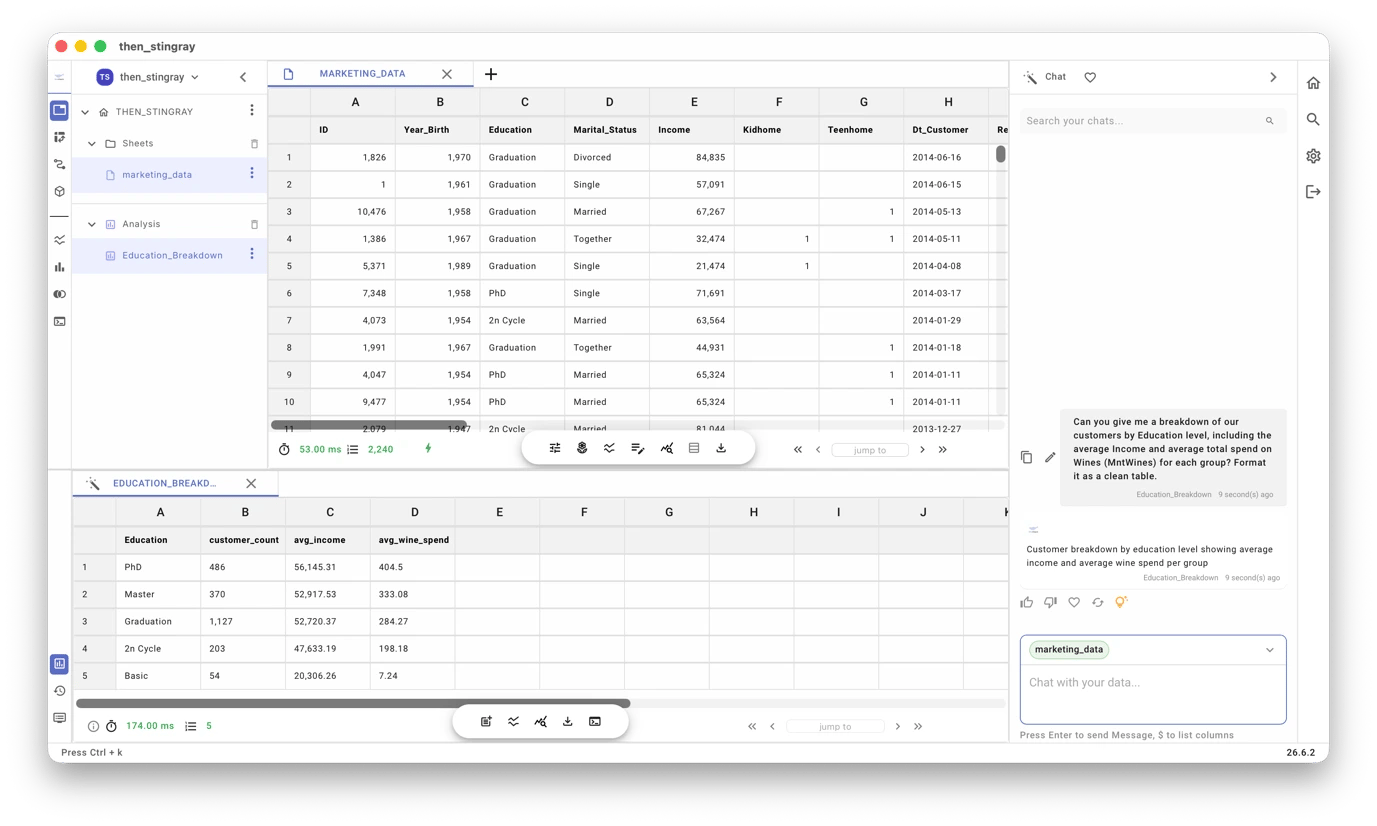Give thumbs down to the response

pyautogui.click(x=1050, y=602)
